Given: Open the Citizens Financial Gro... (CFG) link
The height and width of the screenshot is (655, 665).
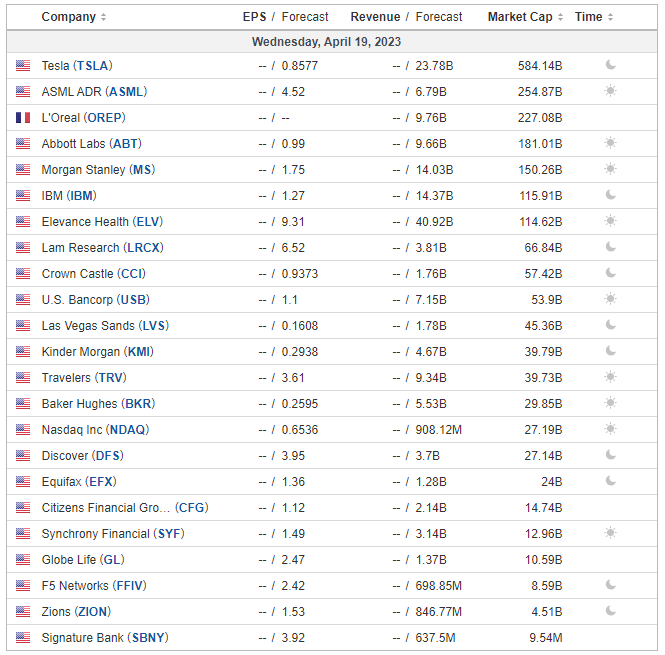Looking at the screenshot, I should [x=125, y=508].
